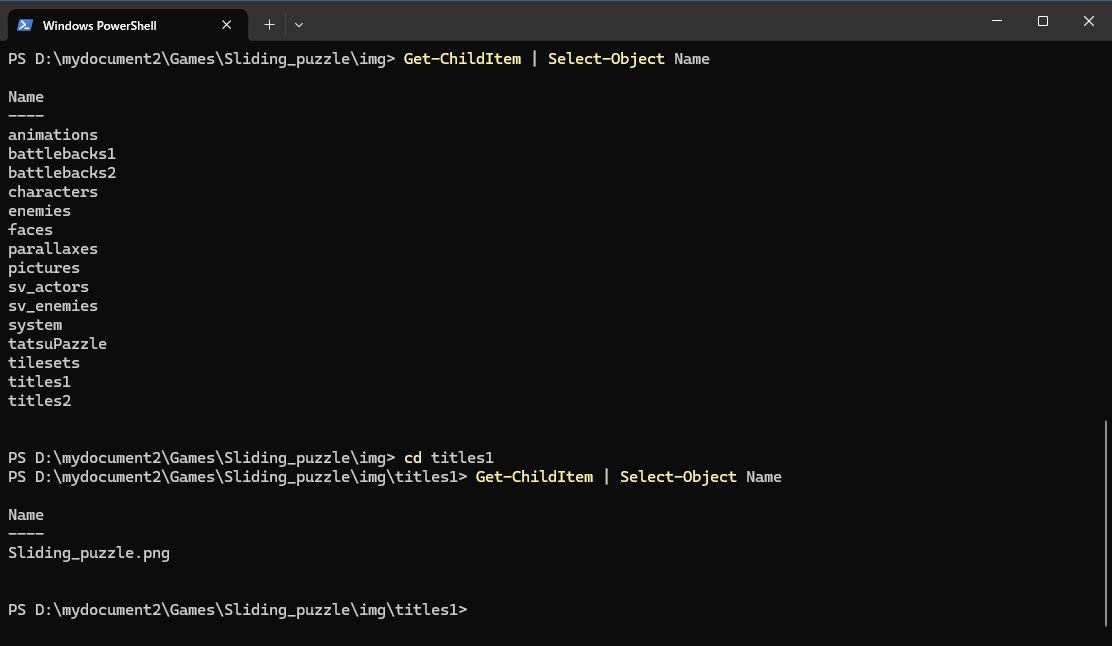The height and width of the screenshot is (646, 1112).
Task: Open a new tab with the plus button
Action: [269, 24]
